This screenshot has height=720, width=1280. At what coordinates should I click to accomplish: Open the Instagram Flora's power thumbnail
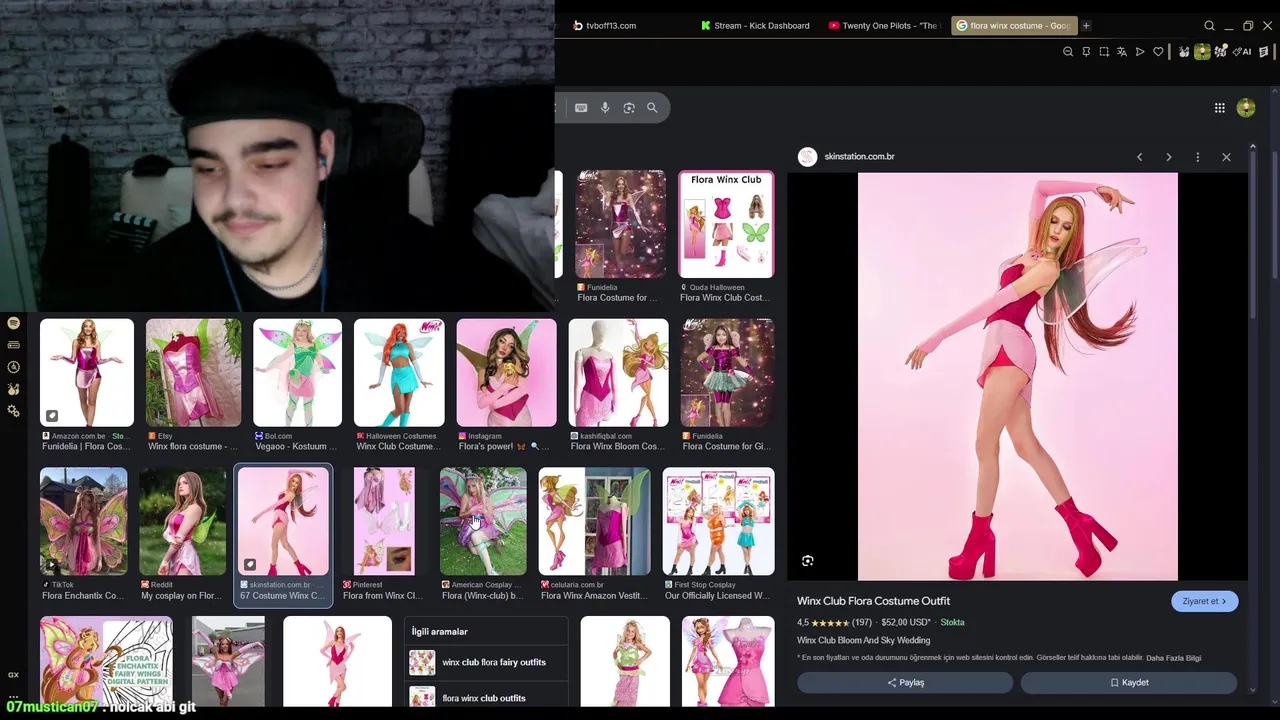(506, 373)
